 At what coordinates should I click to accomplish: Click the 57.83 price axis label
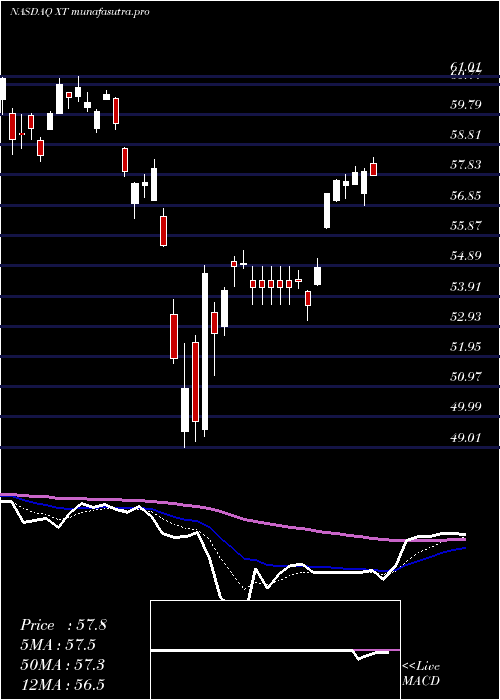point(466,165)
